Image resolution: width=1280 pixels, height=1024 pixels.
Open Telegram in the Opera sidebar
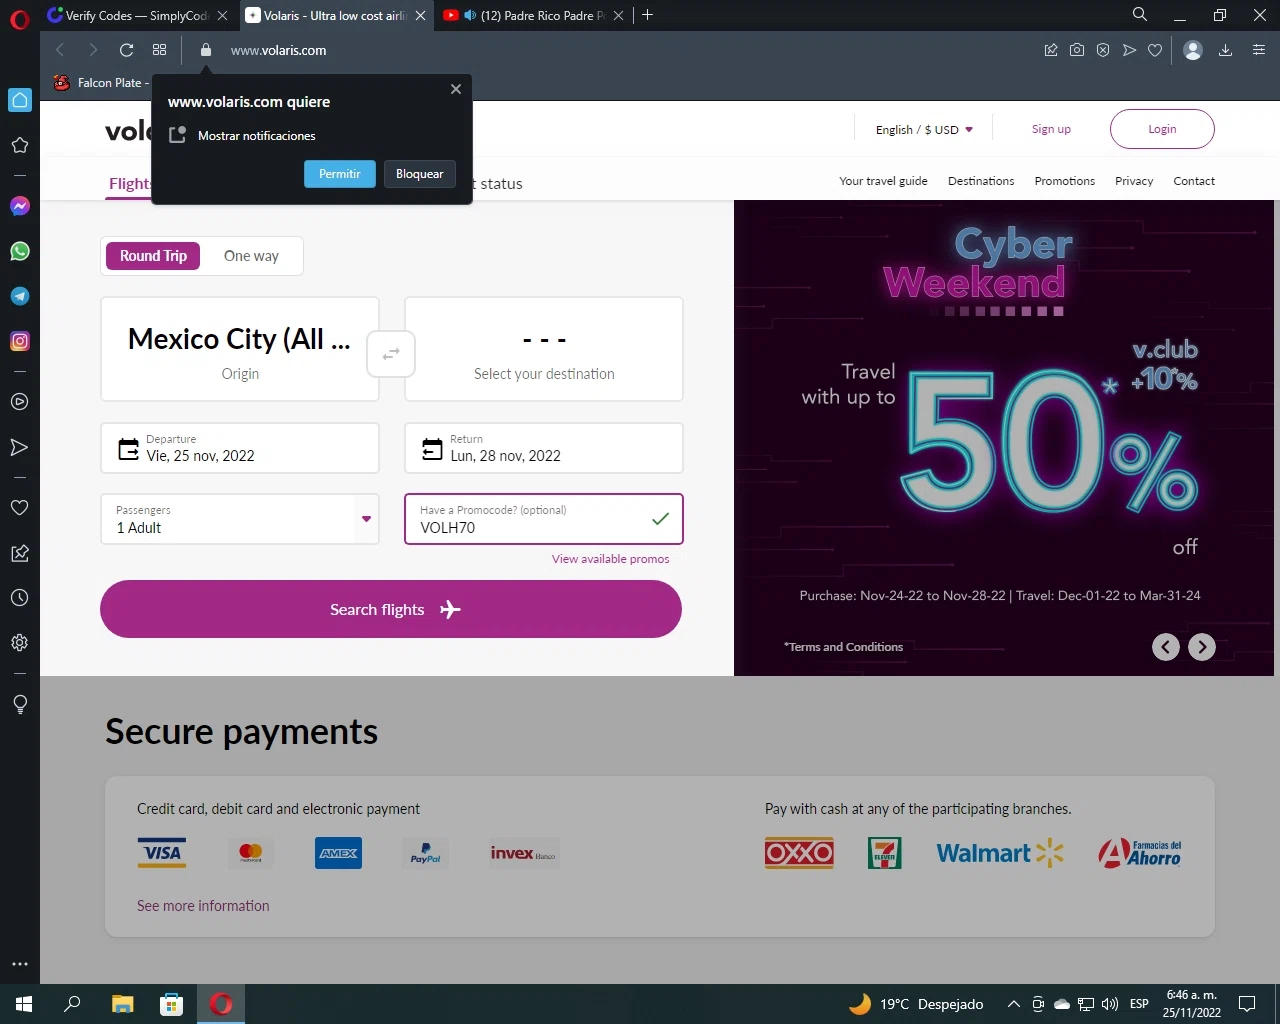click(19, 296)
